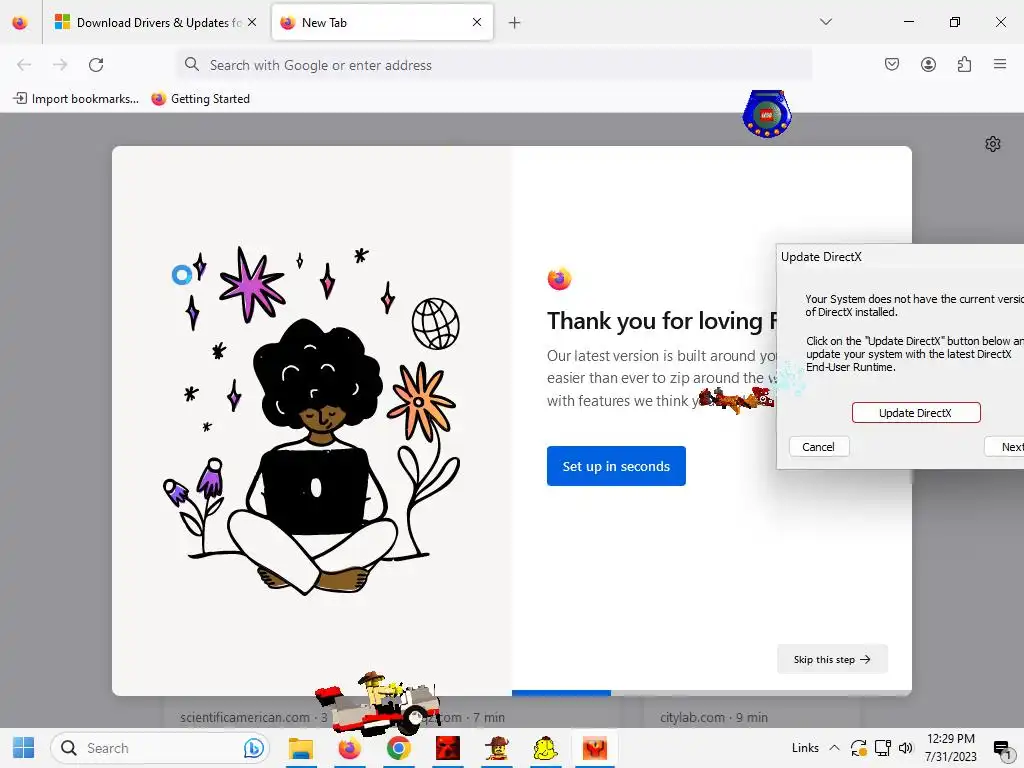Open the network tray icon
Viewport: 1024px width, 768px height.
(x=882, y=748)
